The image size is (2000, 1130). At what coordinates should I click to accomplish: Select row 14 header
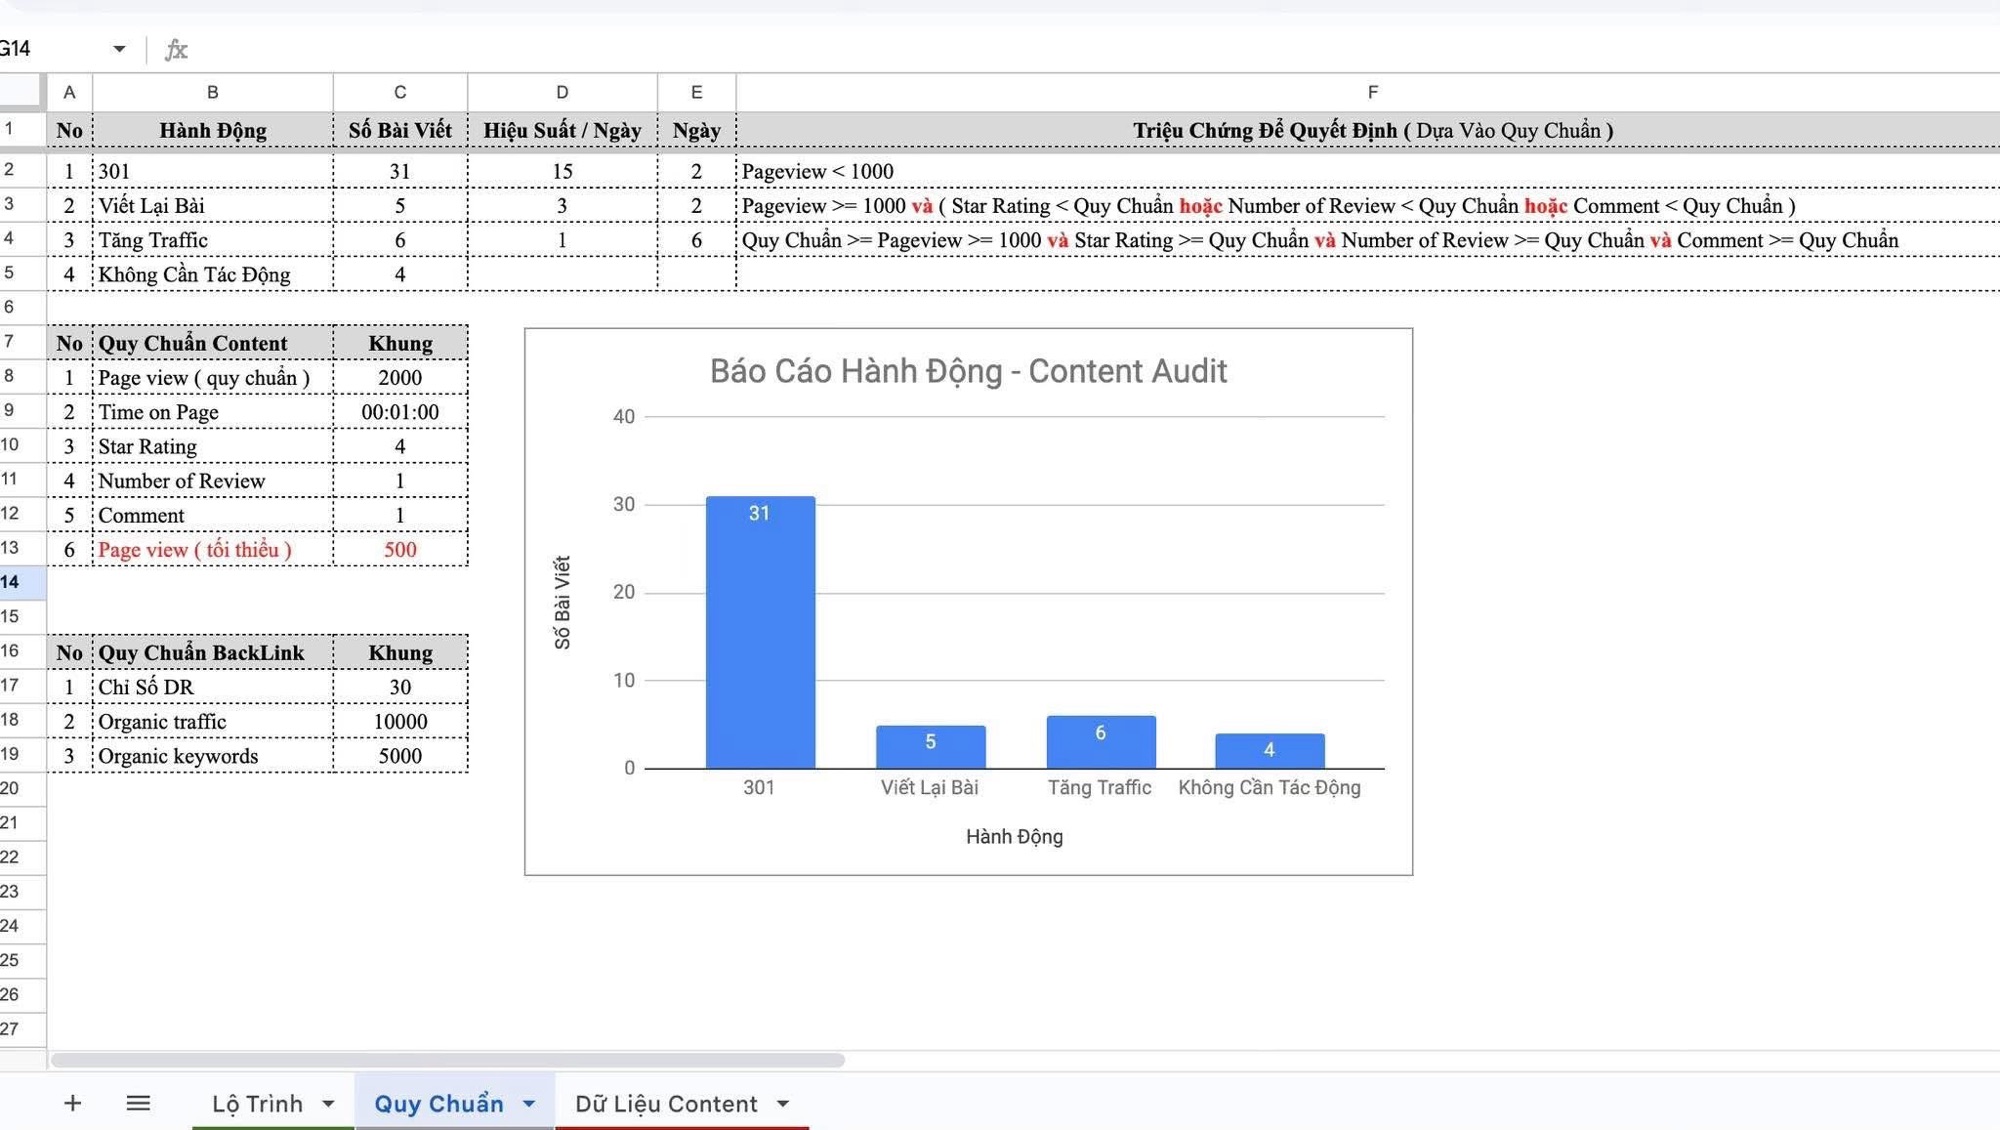tap(22, 582)
